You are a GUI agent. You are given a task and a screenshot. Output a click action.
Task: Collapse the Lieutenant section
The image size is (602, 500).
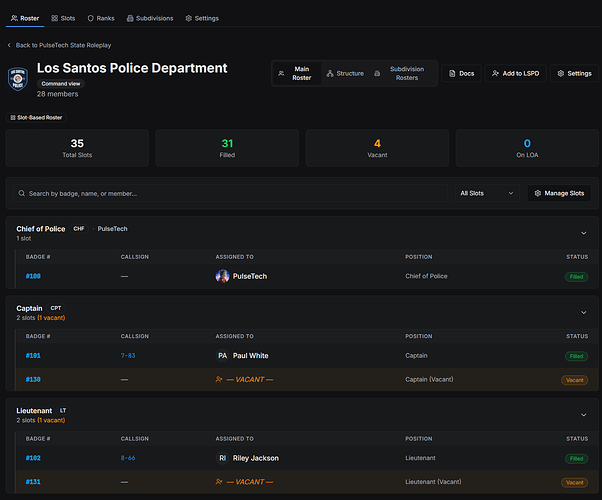(x=583, y=415)
